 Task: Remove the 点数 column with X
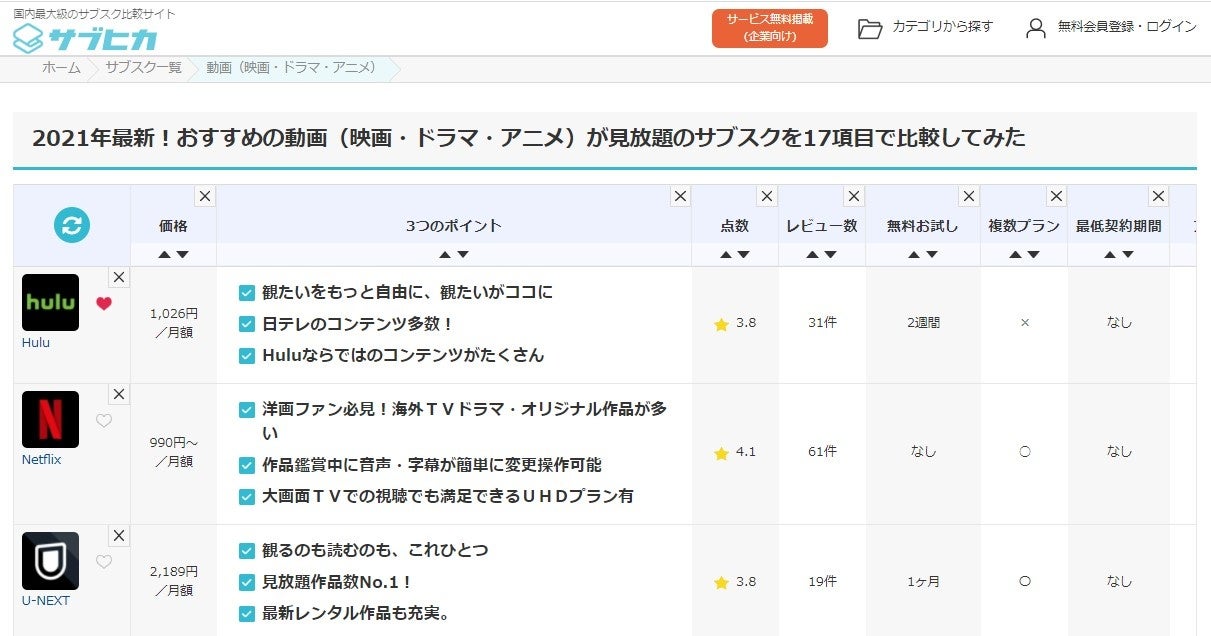(x=767, y=196)
